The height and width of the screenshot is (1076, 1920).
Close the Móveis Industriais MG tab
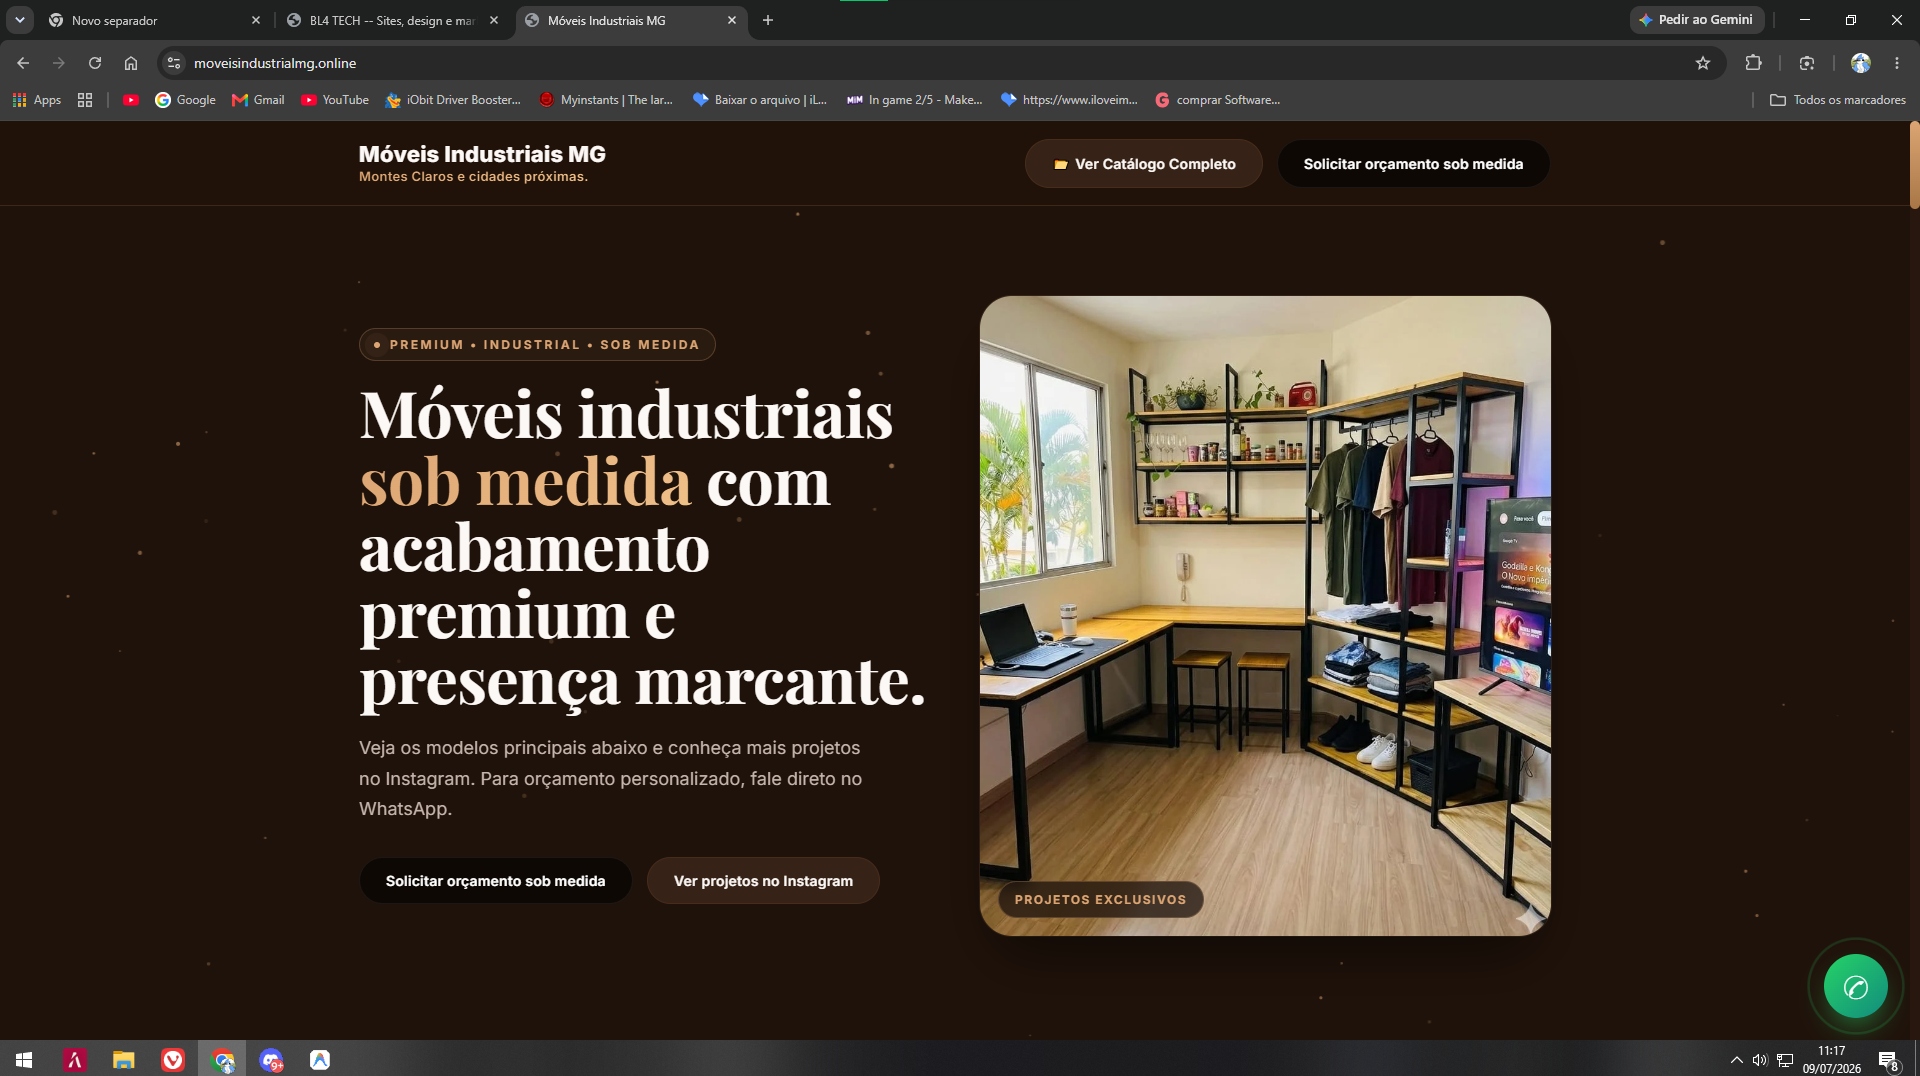click(x=731, y=20)
